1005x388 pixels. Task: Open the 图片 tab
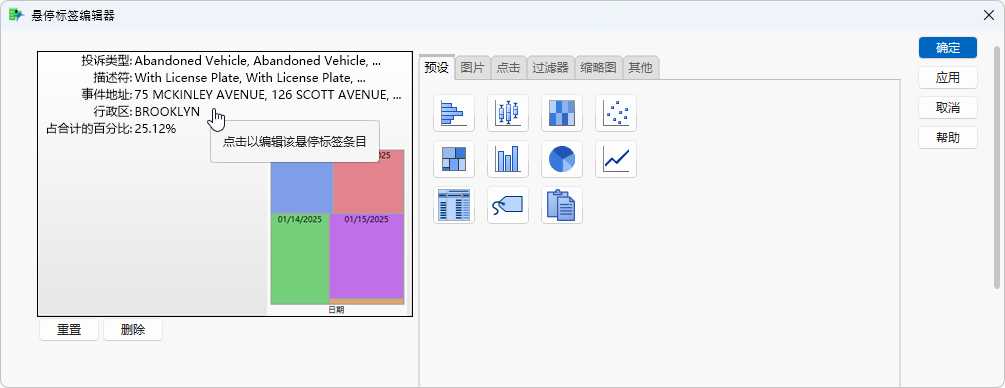pyautogui.click(x=472, y=67)
